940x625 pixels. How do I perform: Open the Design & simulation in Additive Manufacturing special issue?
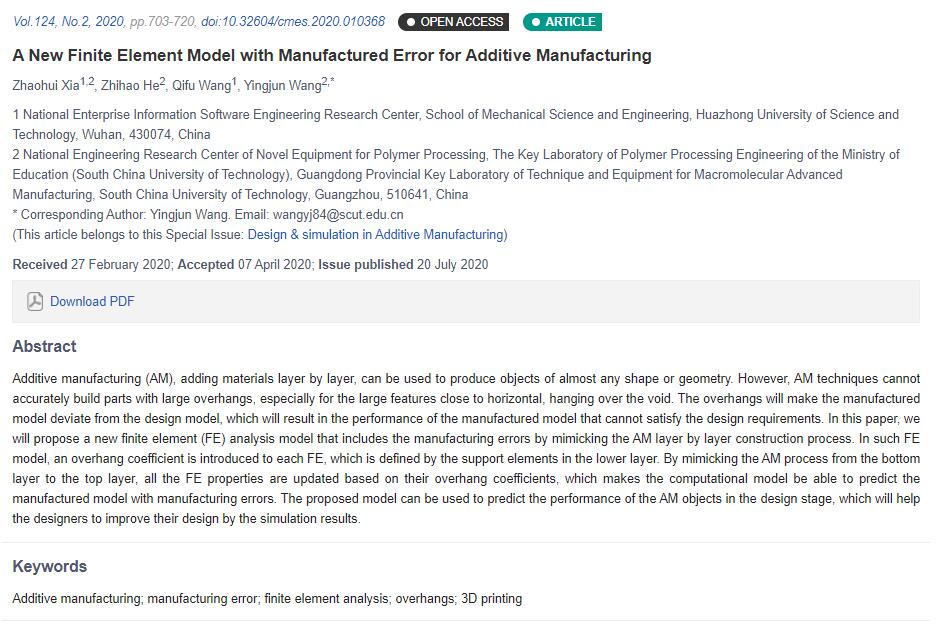pyautogui.click(x=376, y=234)
